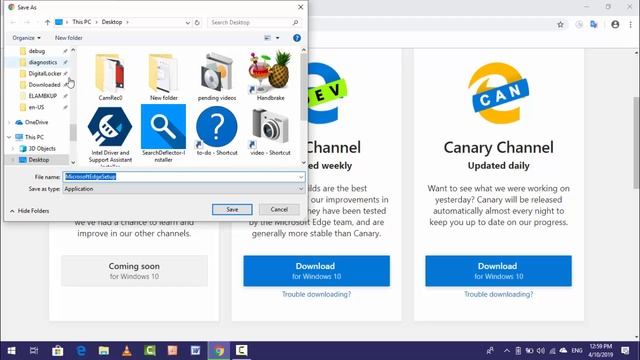Select ELAMBKUP folder in navigation pane

coord(42,96)
